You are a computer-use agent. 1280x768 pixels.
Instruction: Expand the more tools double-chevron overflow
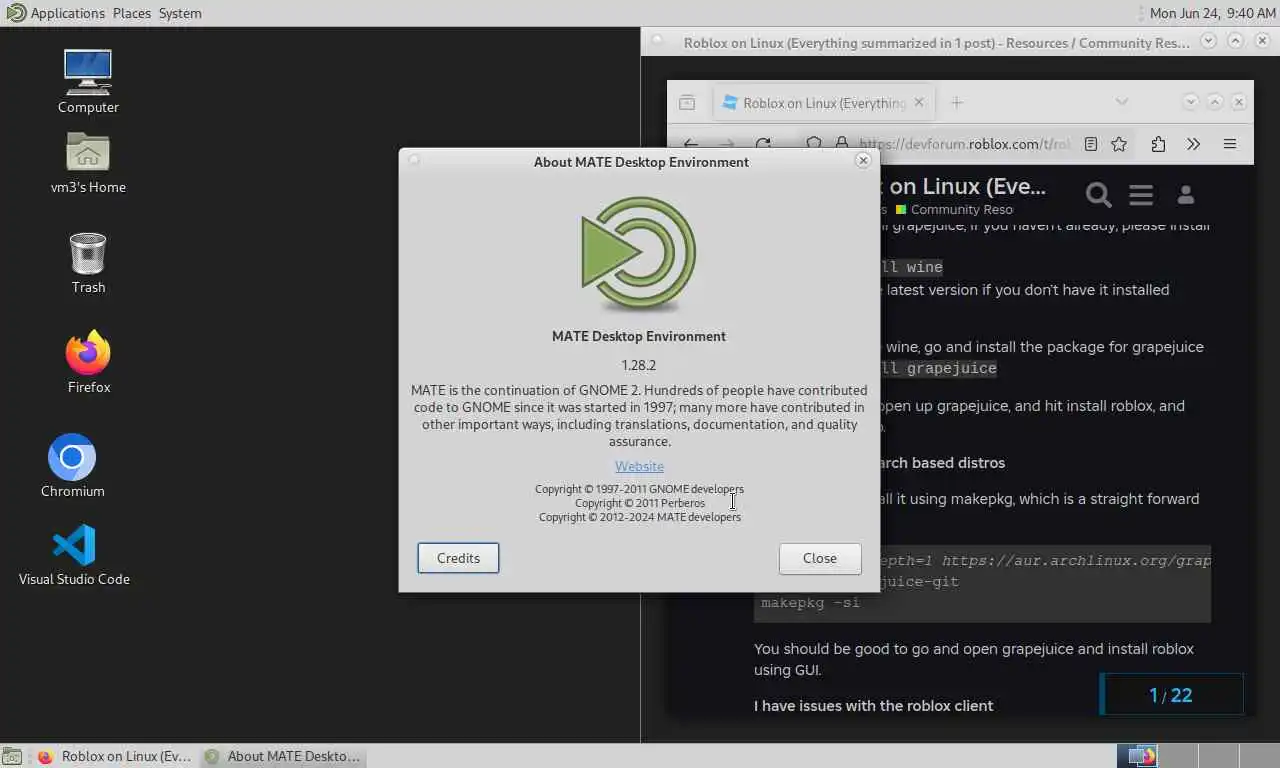pyautogui.click(x=1193, y=144)
